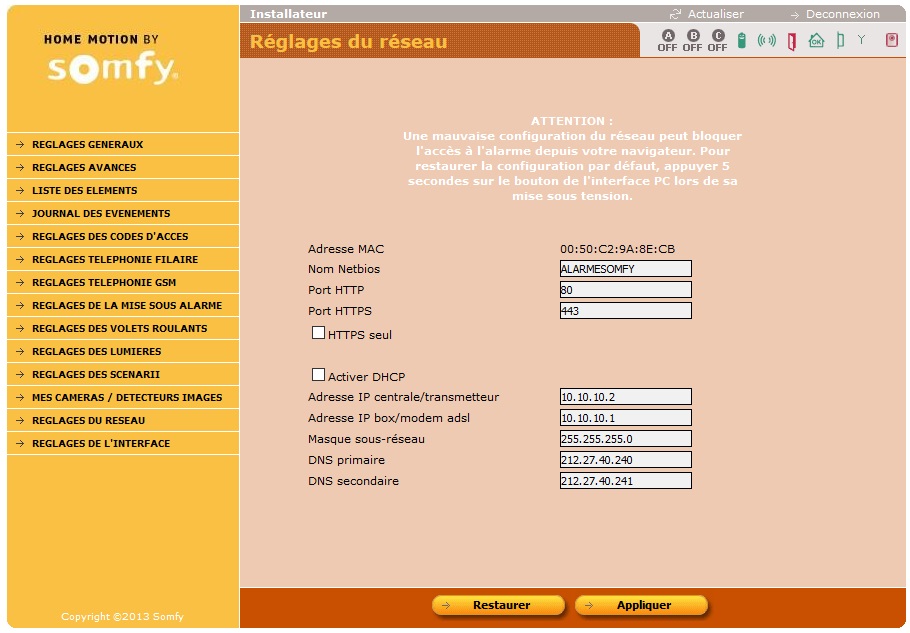
Task: Click the Nom Netbios input field
Action: [x=626, y=269]
